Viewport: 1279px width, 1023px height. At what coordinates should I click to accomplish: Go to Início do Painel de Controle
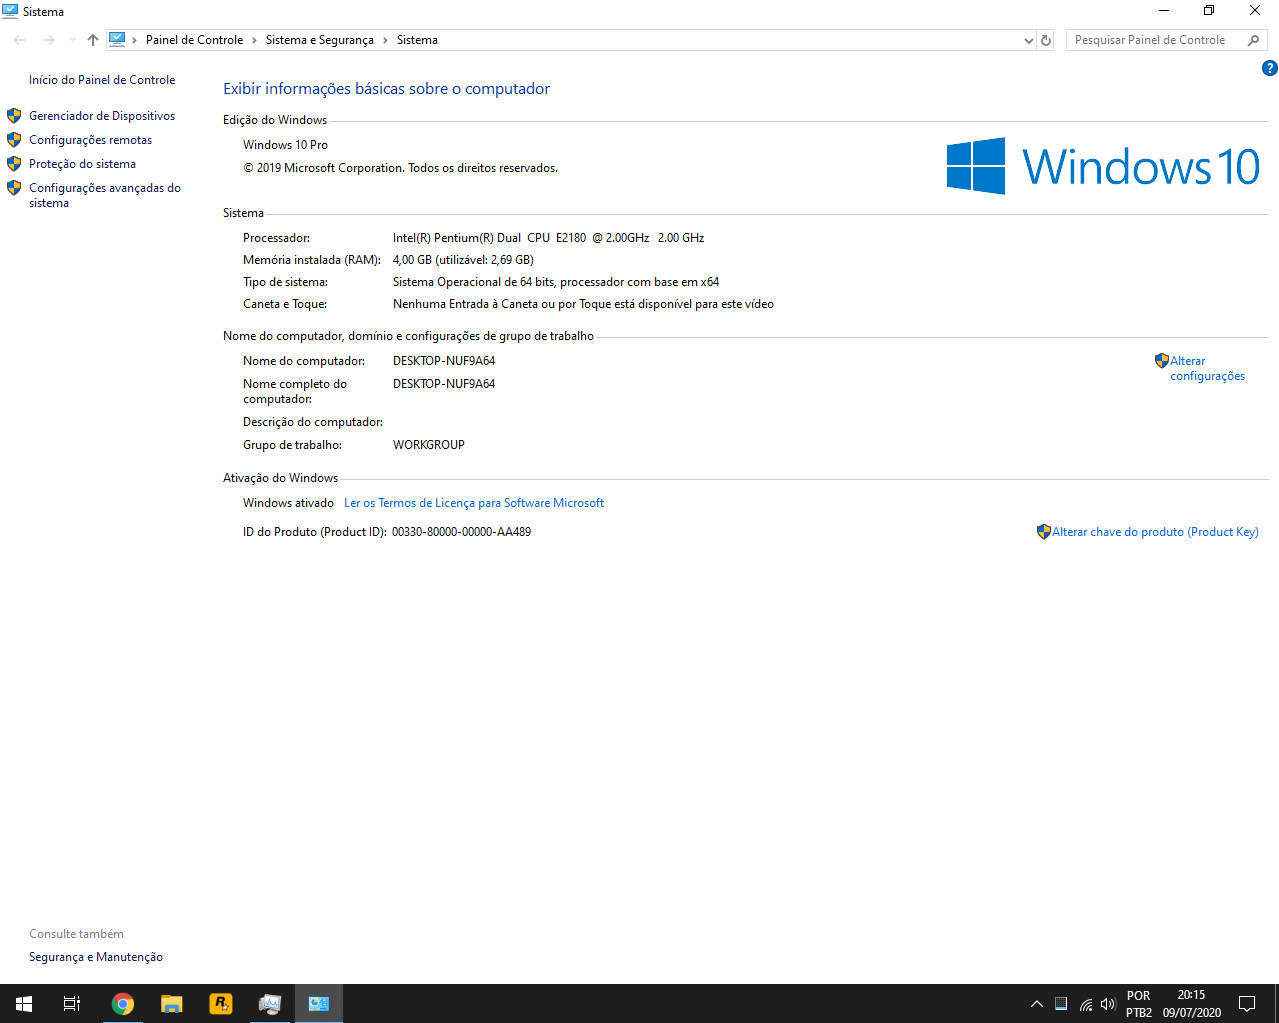click(102, 80)
